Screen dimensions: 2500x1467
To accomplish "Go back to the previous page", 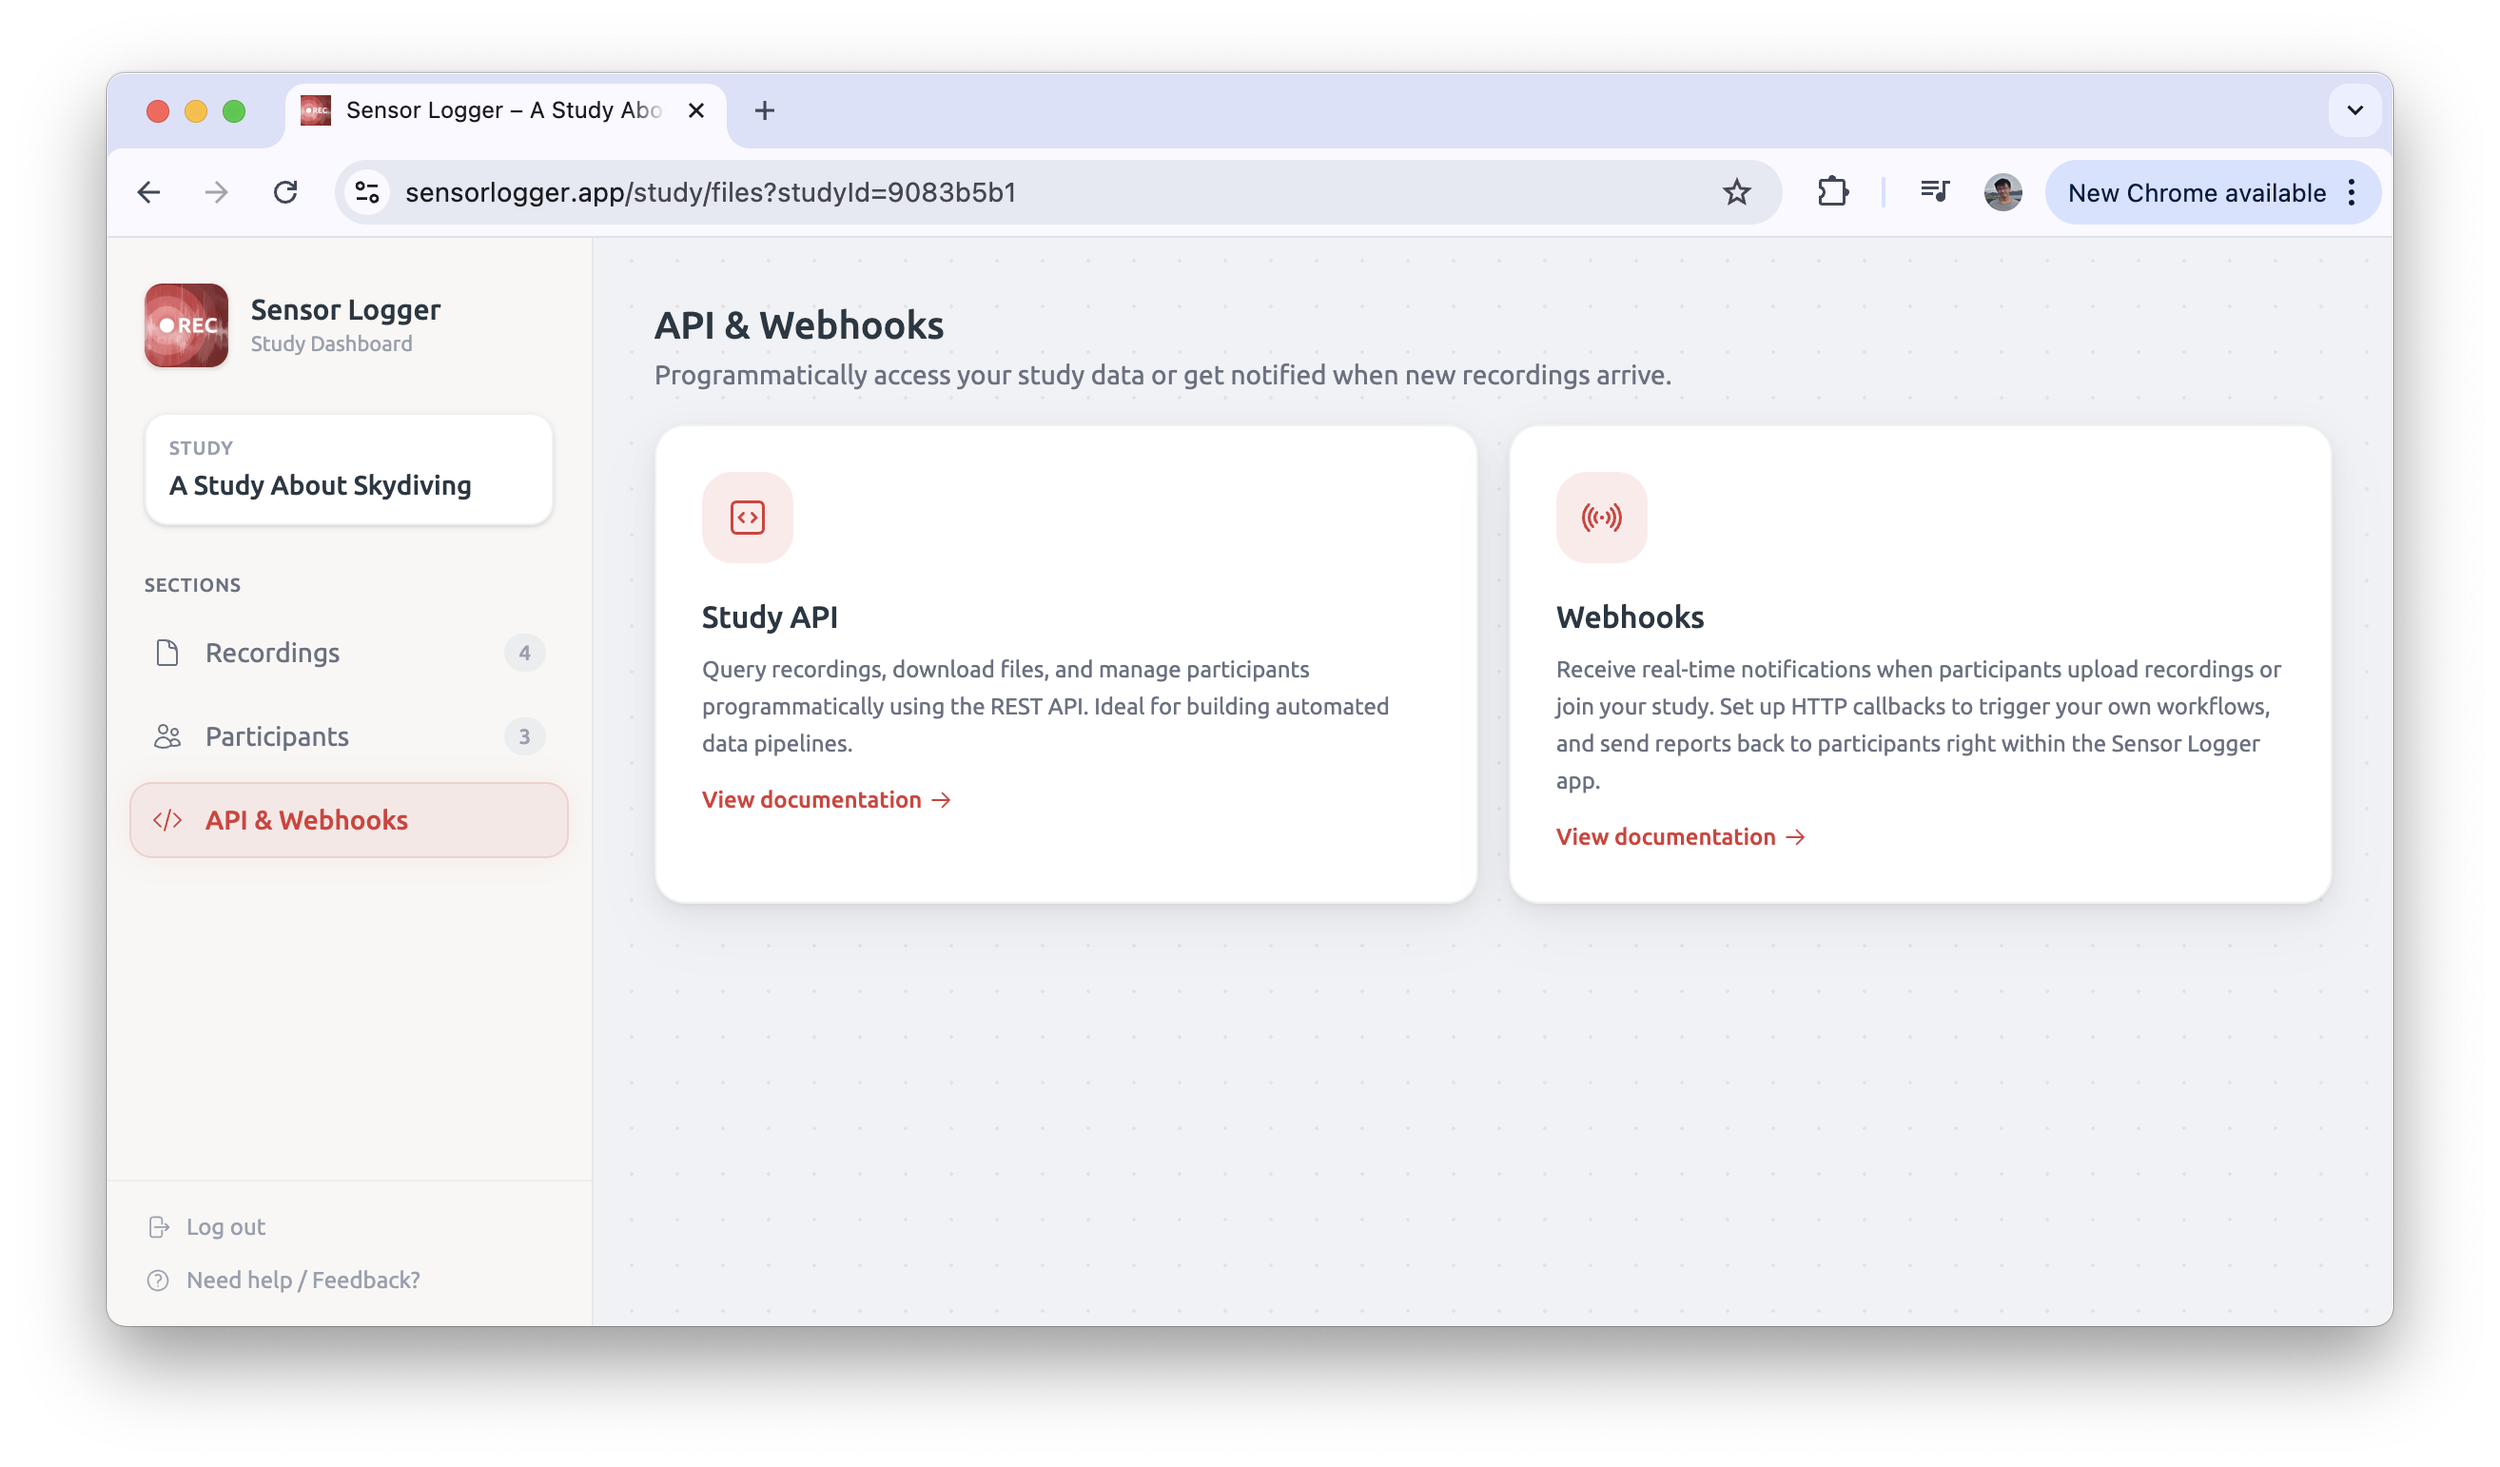I will (x=149, y=192).
